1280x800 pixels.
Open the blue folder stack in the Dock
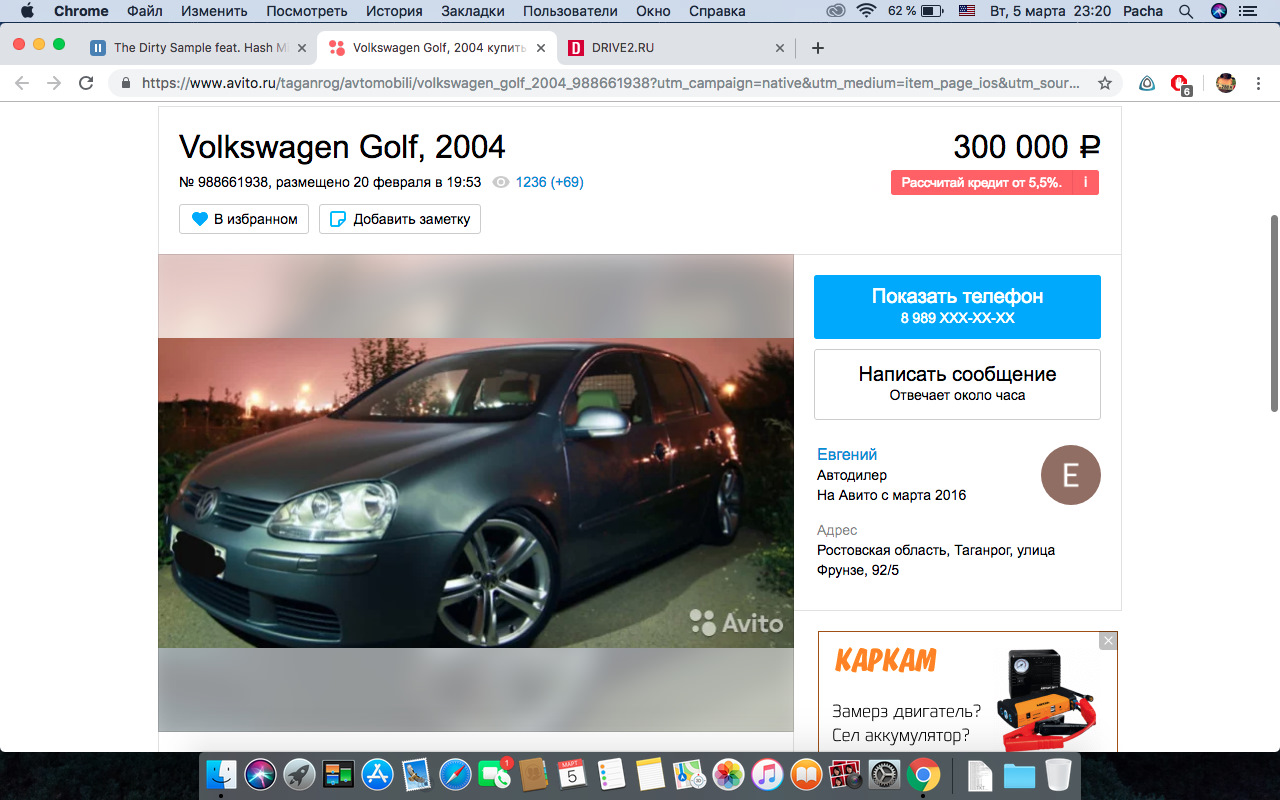click(x=1019, y=774)
